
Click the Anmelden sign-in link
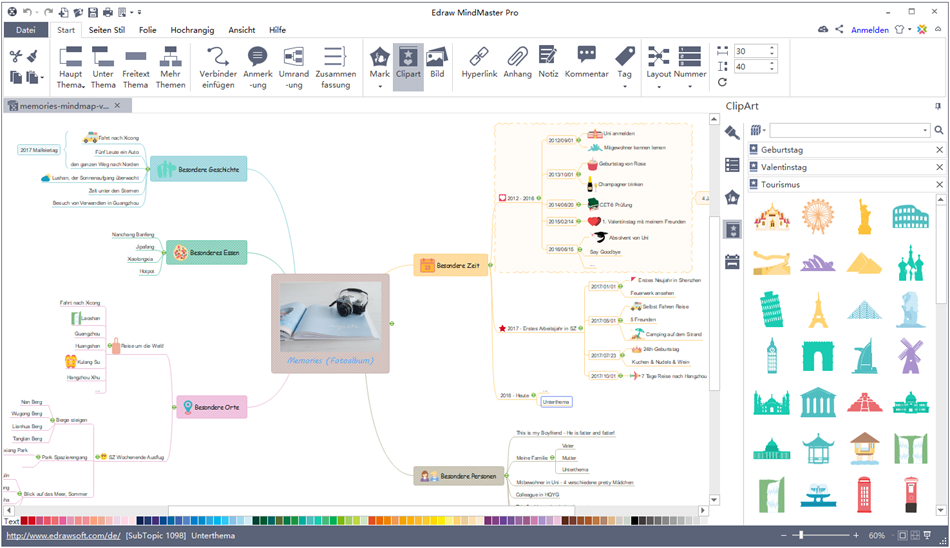(x=869, y=30)
